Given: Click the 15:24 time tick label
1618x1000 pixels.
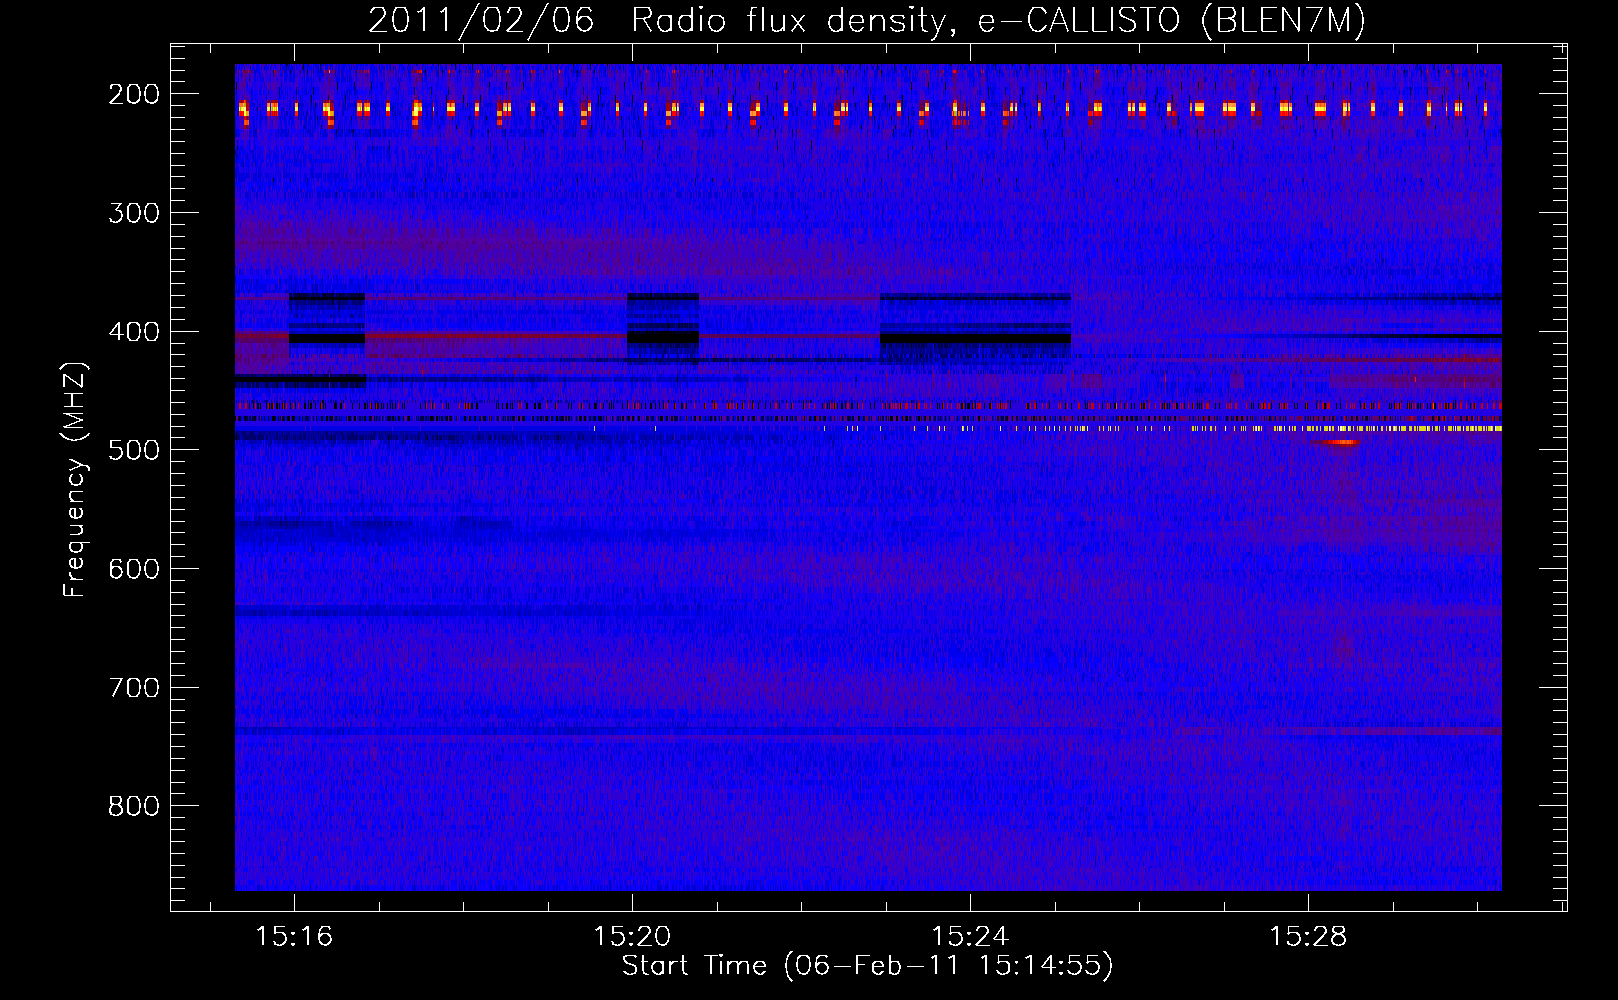Looking at the screenshot, I should [970, 937].
